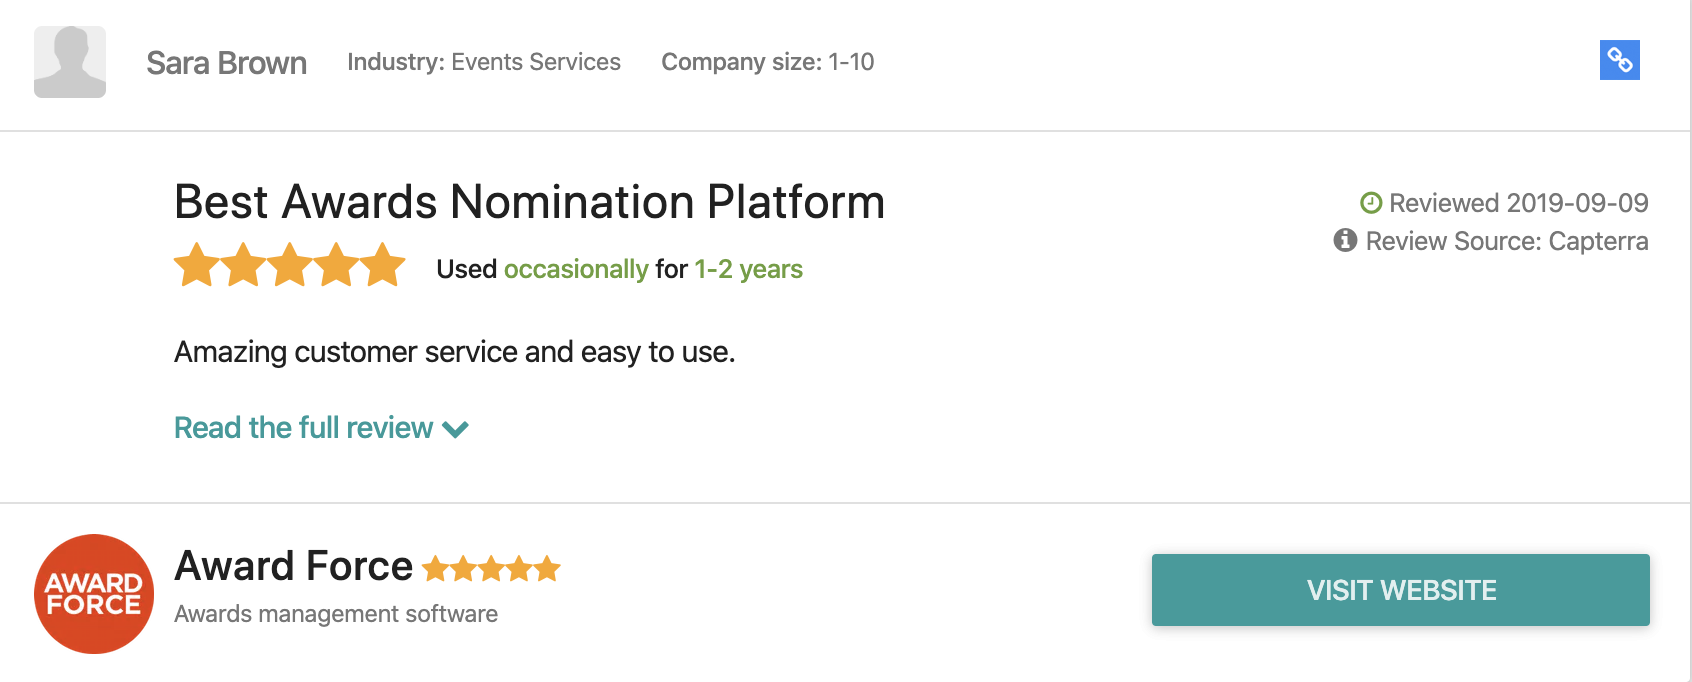Click Sara Brown's avatar placeholder image

tap(70, 62)
